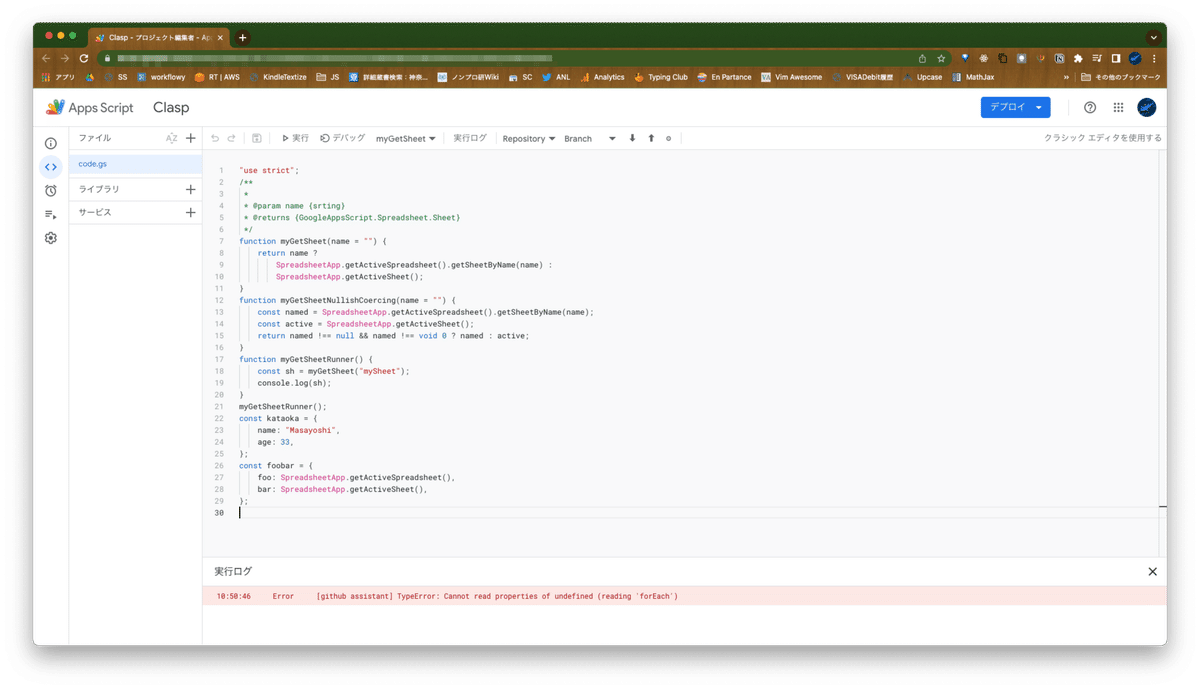Viewport: 1200px width, 689px height.
Task: Save project with the floppy disk icon
Action: tap(257, 138)
